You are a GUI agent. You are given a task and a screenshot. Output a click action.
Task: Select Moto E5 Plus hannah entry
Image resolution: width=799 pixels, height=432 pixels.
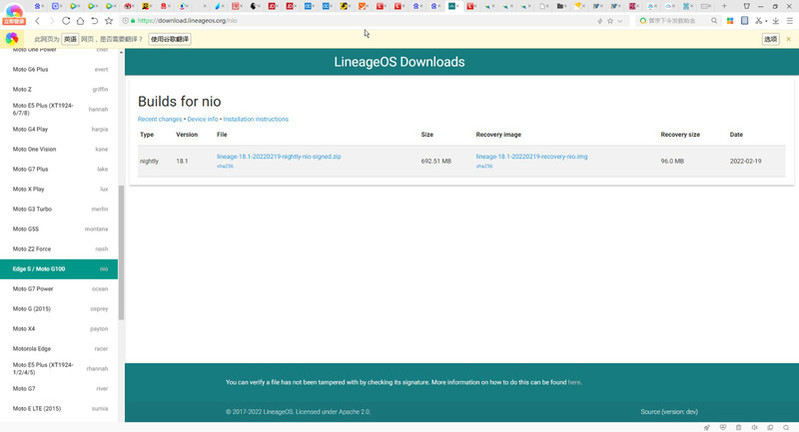(59, 109)
